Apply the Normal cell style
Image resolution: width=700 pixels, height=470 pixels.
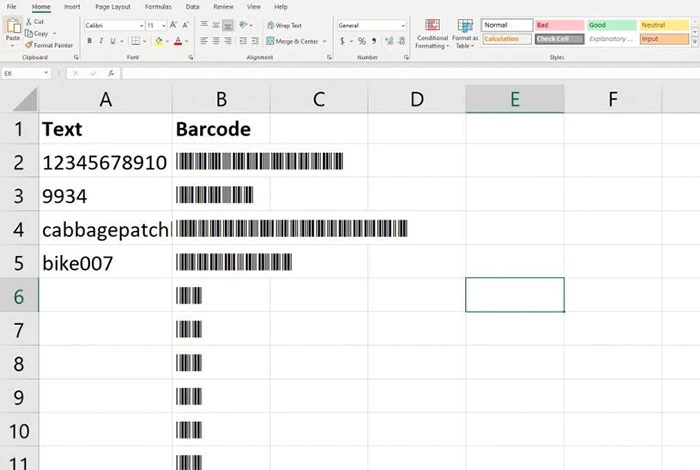click(507, 25)
